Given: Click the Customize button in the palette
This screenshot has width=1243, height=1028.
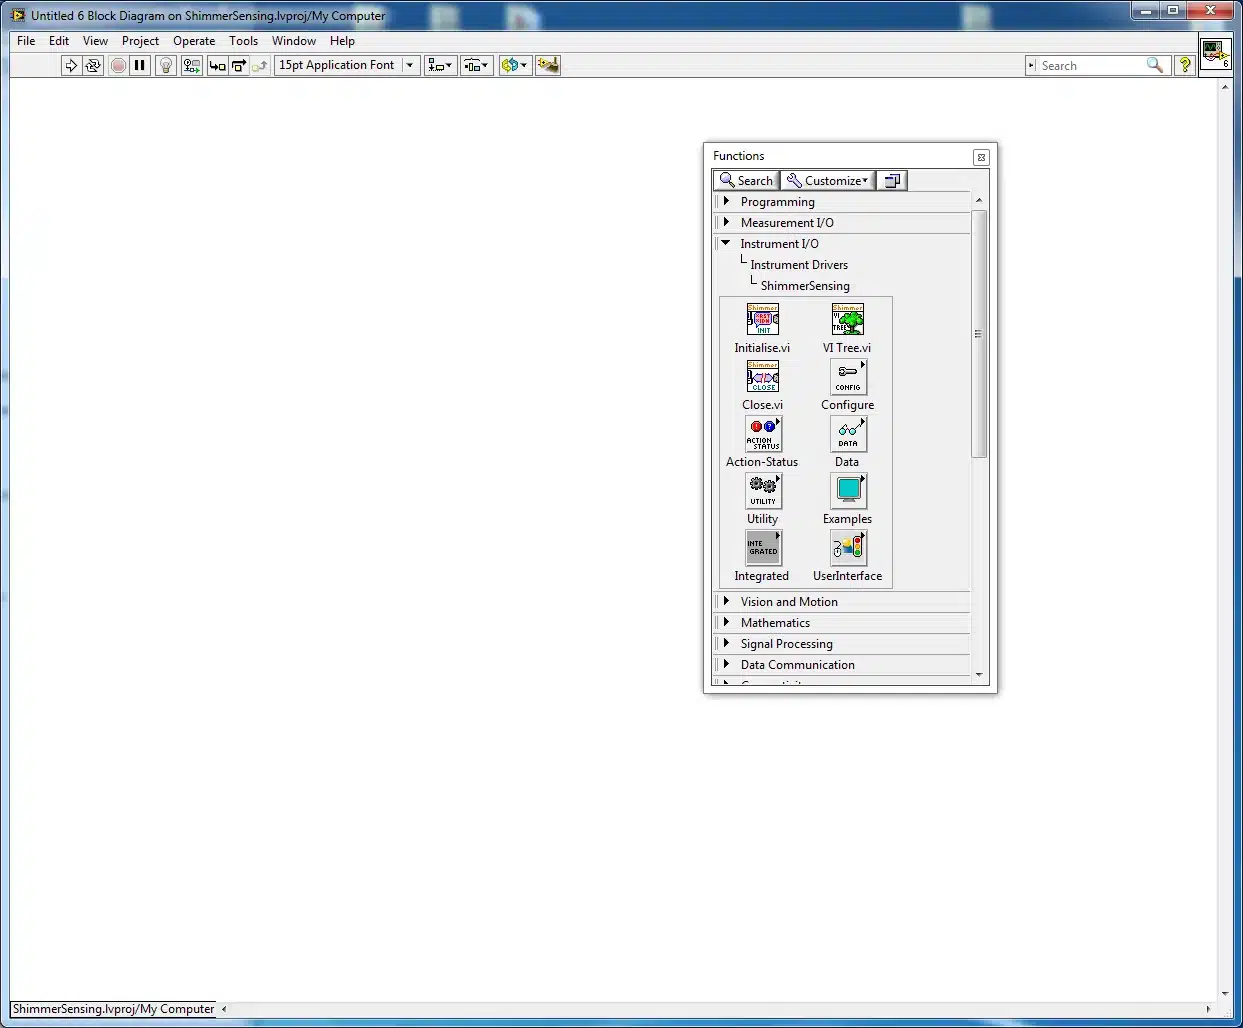Looking at the screenshot, I should point(827,180).
